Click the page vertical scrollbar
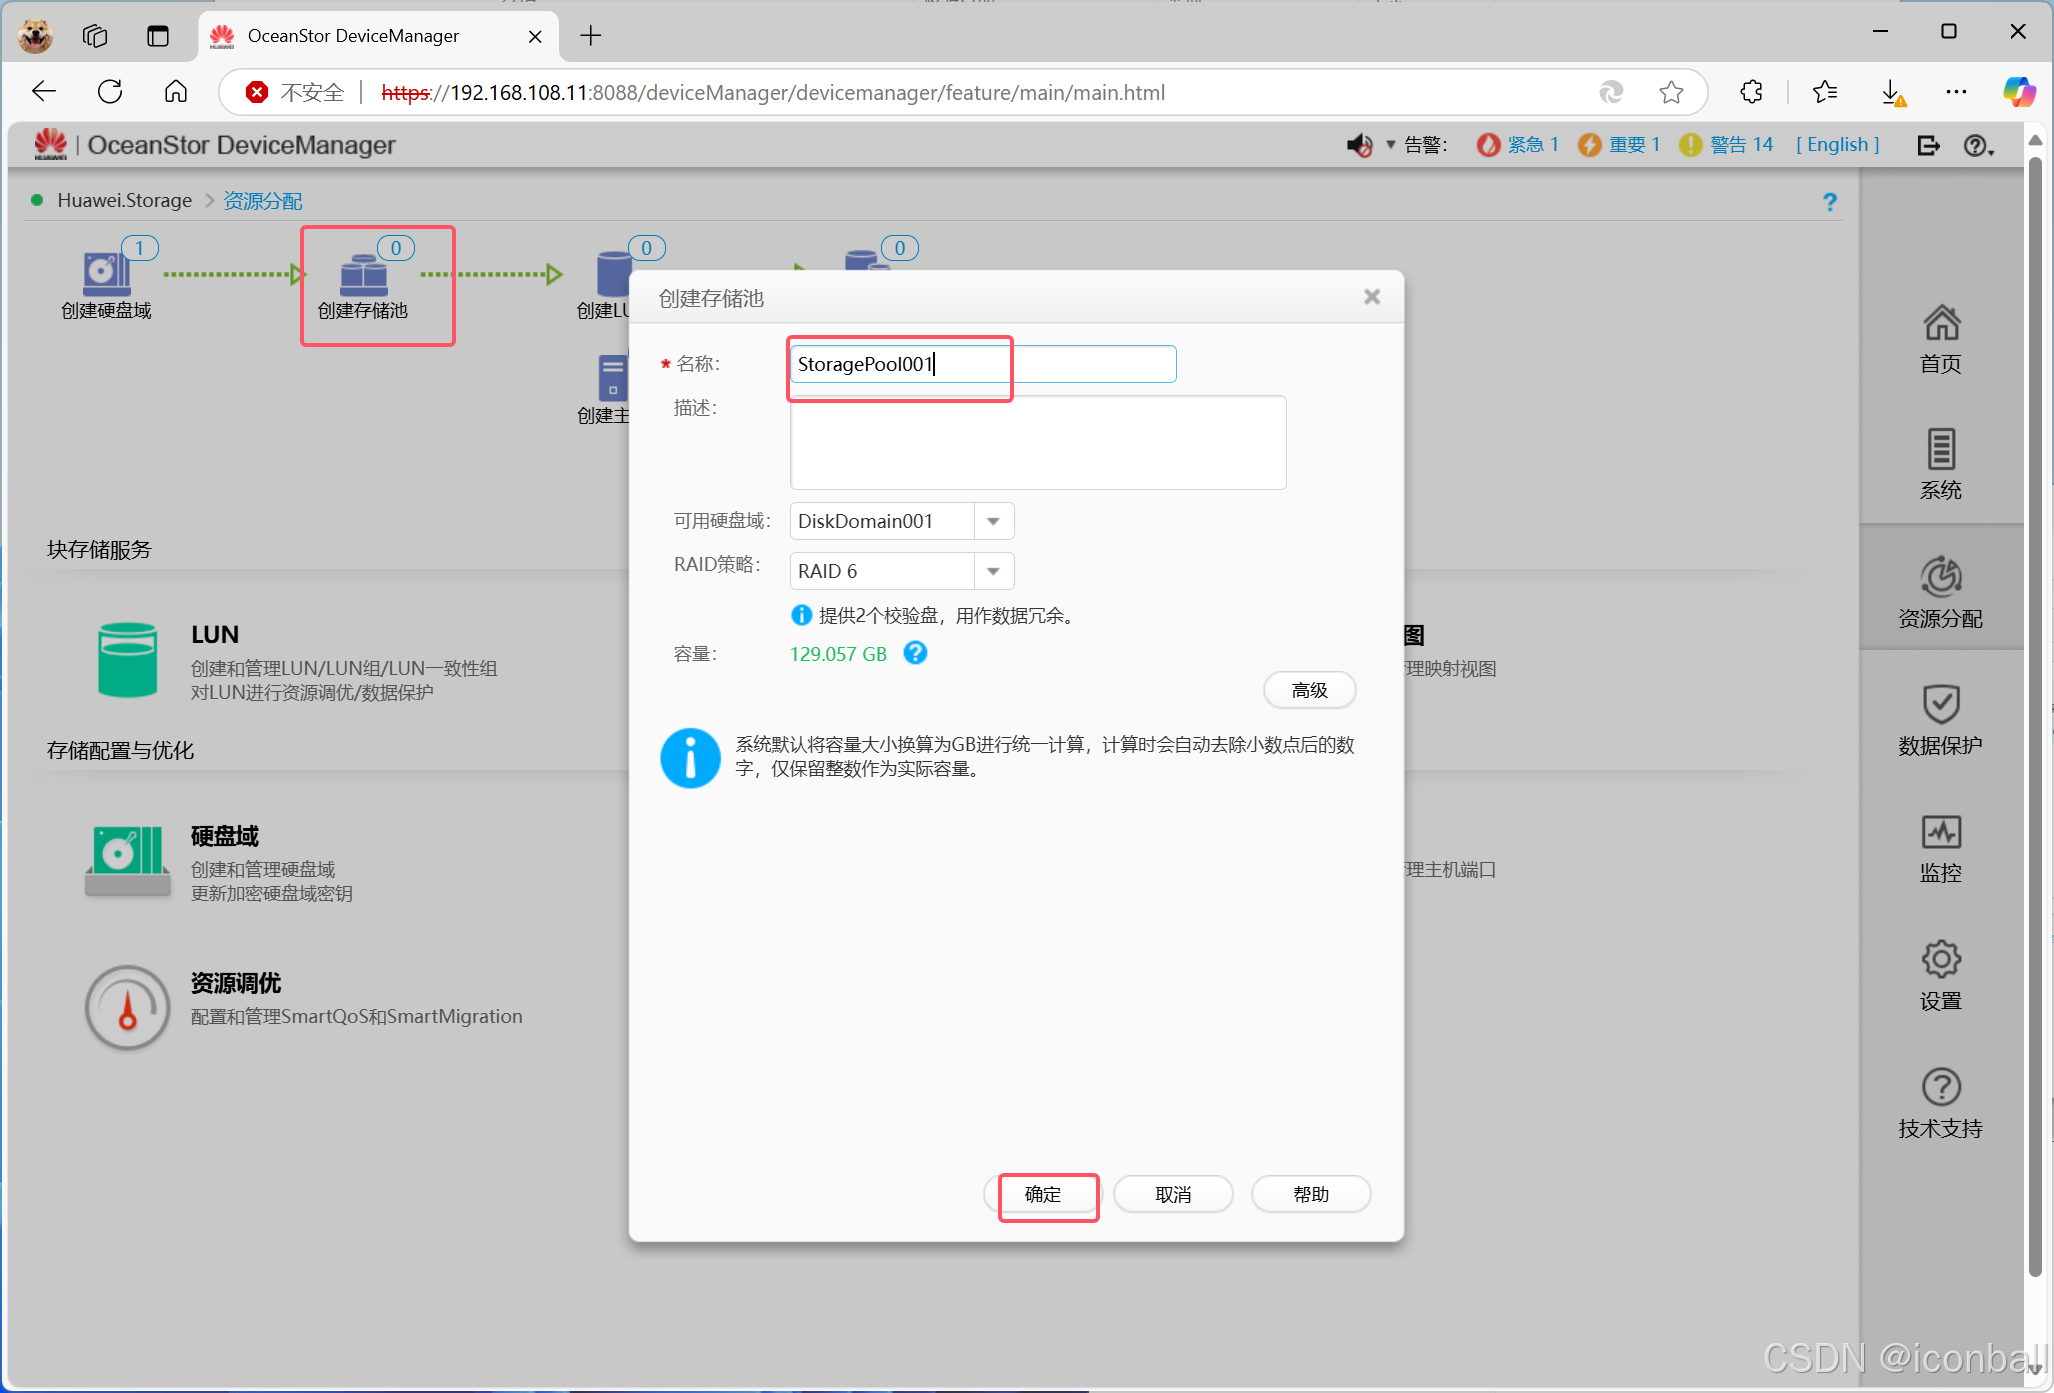The image size is (2054, 1393). point(2034,700)
